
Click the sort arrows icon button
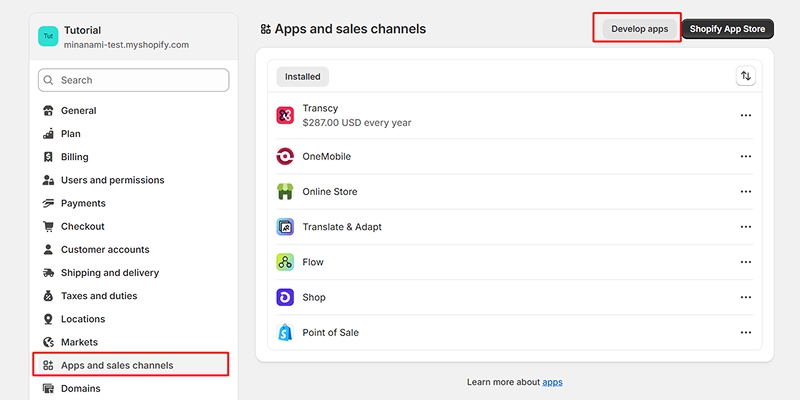746,77
